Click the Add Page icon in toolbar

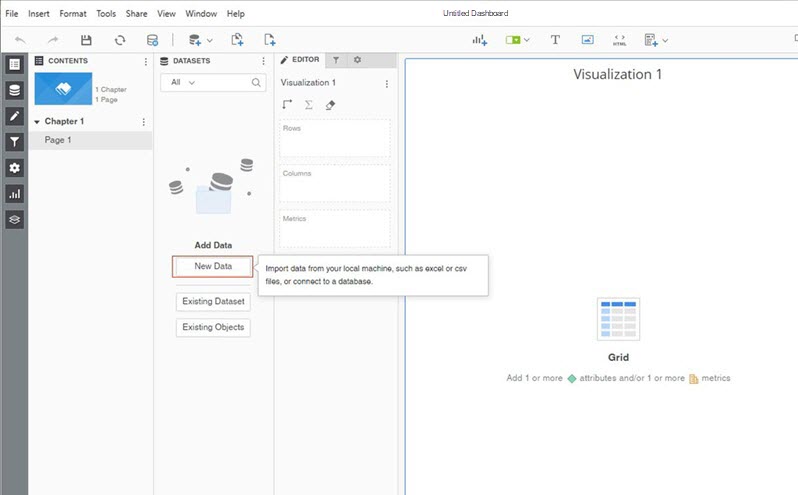[x=270, y=40]
